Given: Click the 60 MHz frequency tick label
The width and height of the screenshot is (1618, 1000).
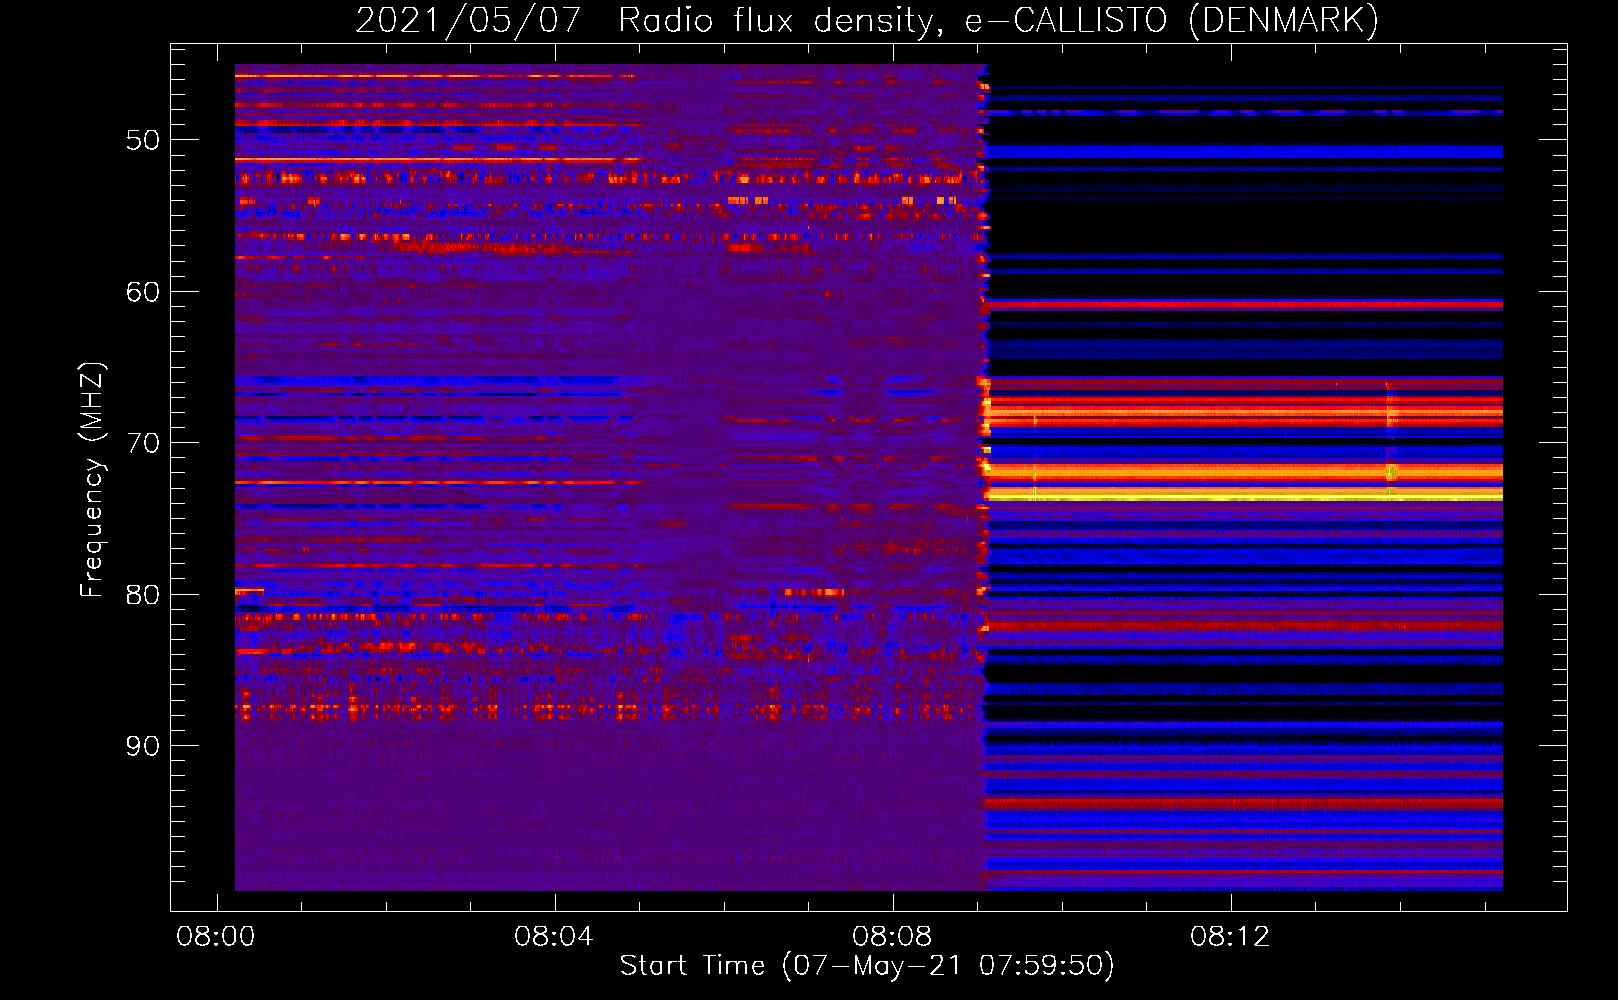Looking at the screenshot, I should click(143, 292).
